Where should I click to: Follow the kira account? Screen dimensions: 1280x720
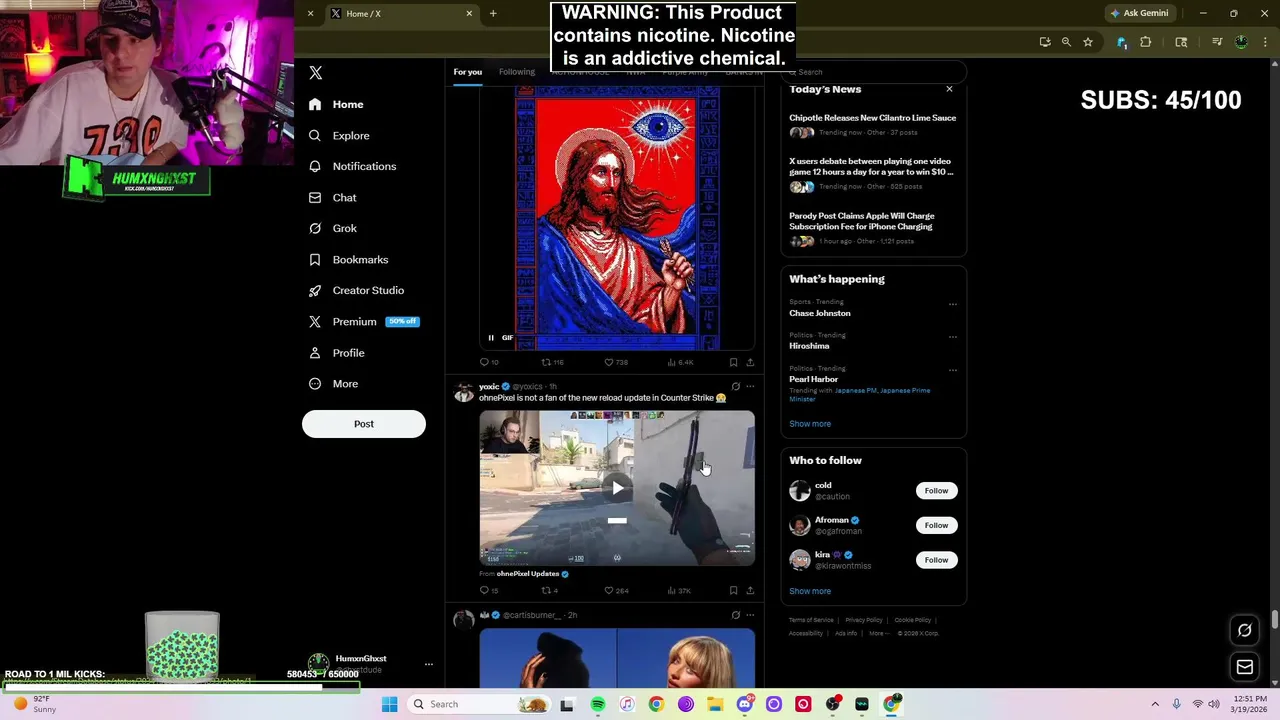[936, 560]
